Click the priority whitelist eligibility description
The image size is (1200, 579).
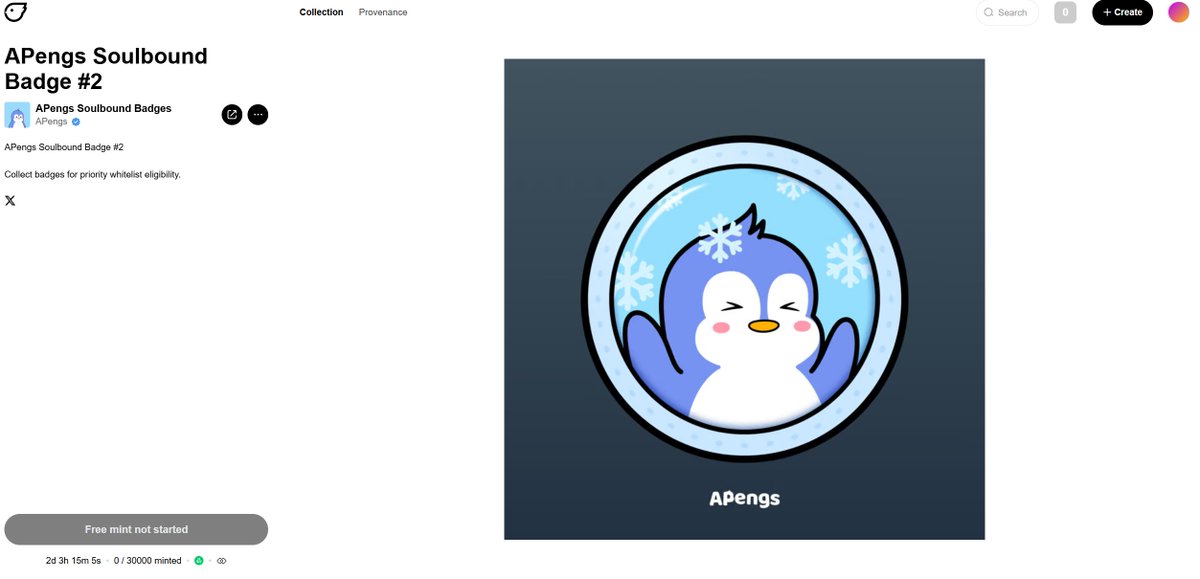pyautogui.click(x=92, y=175)
